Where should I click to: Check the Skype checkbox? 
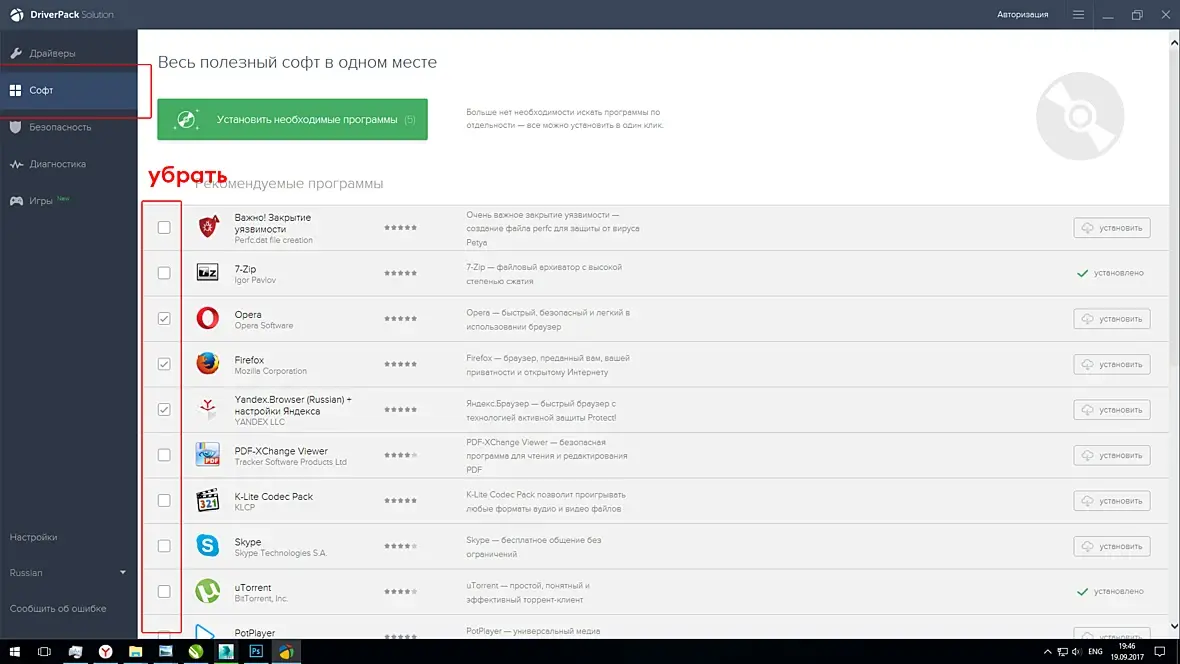pos(164,546)
